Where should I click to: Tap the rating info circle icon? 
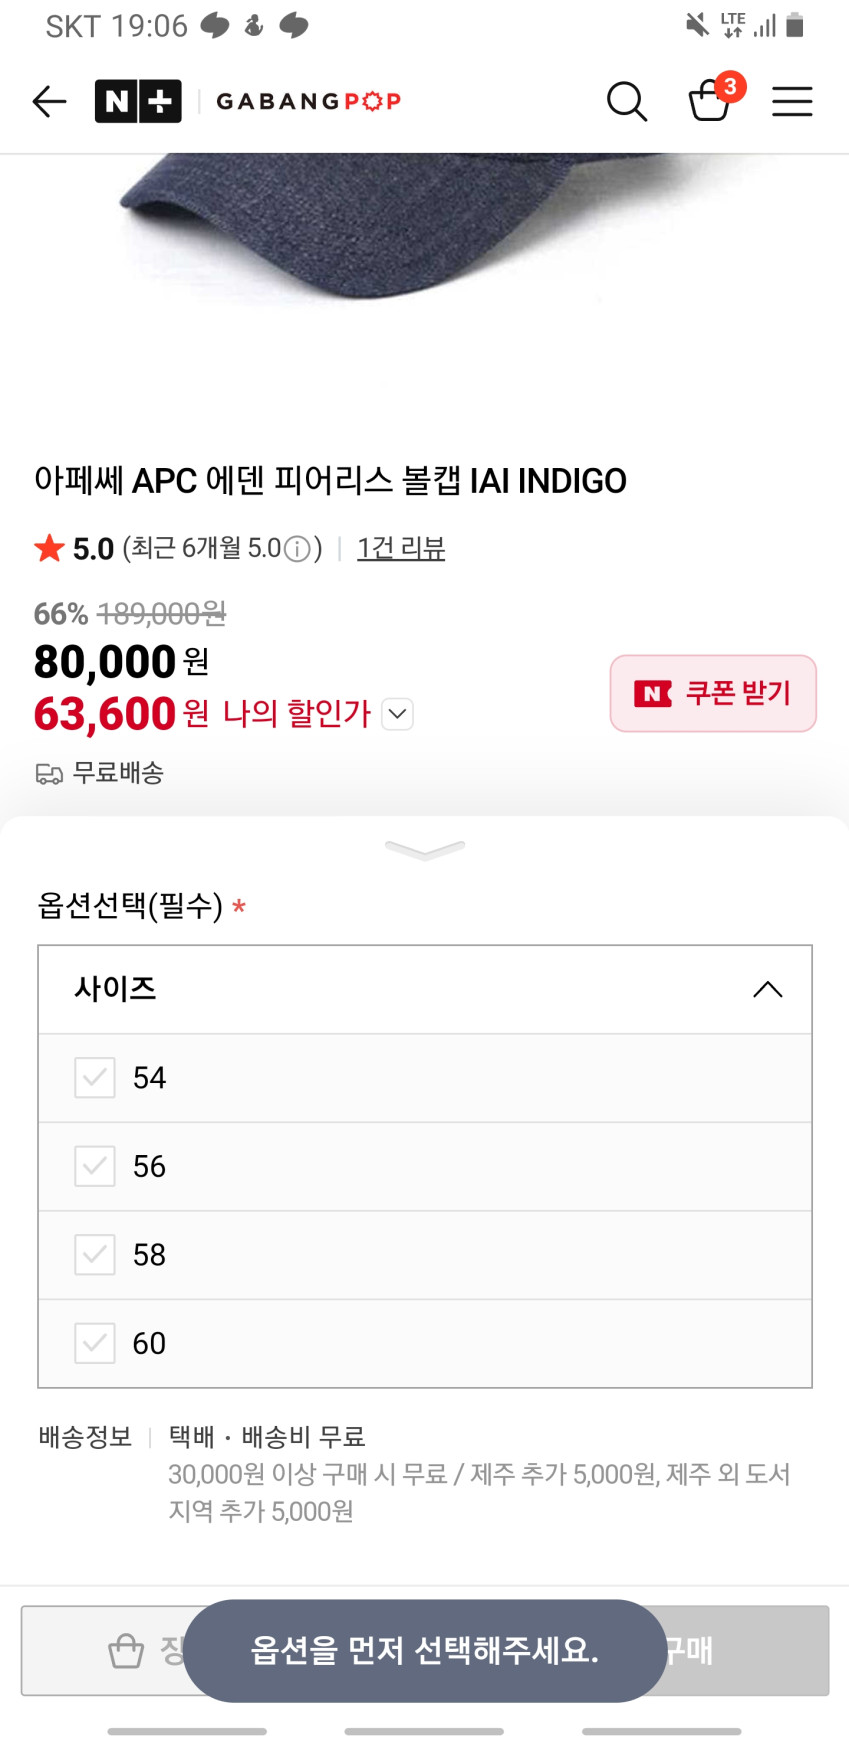tap(297, 549)
